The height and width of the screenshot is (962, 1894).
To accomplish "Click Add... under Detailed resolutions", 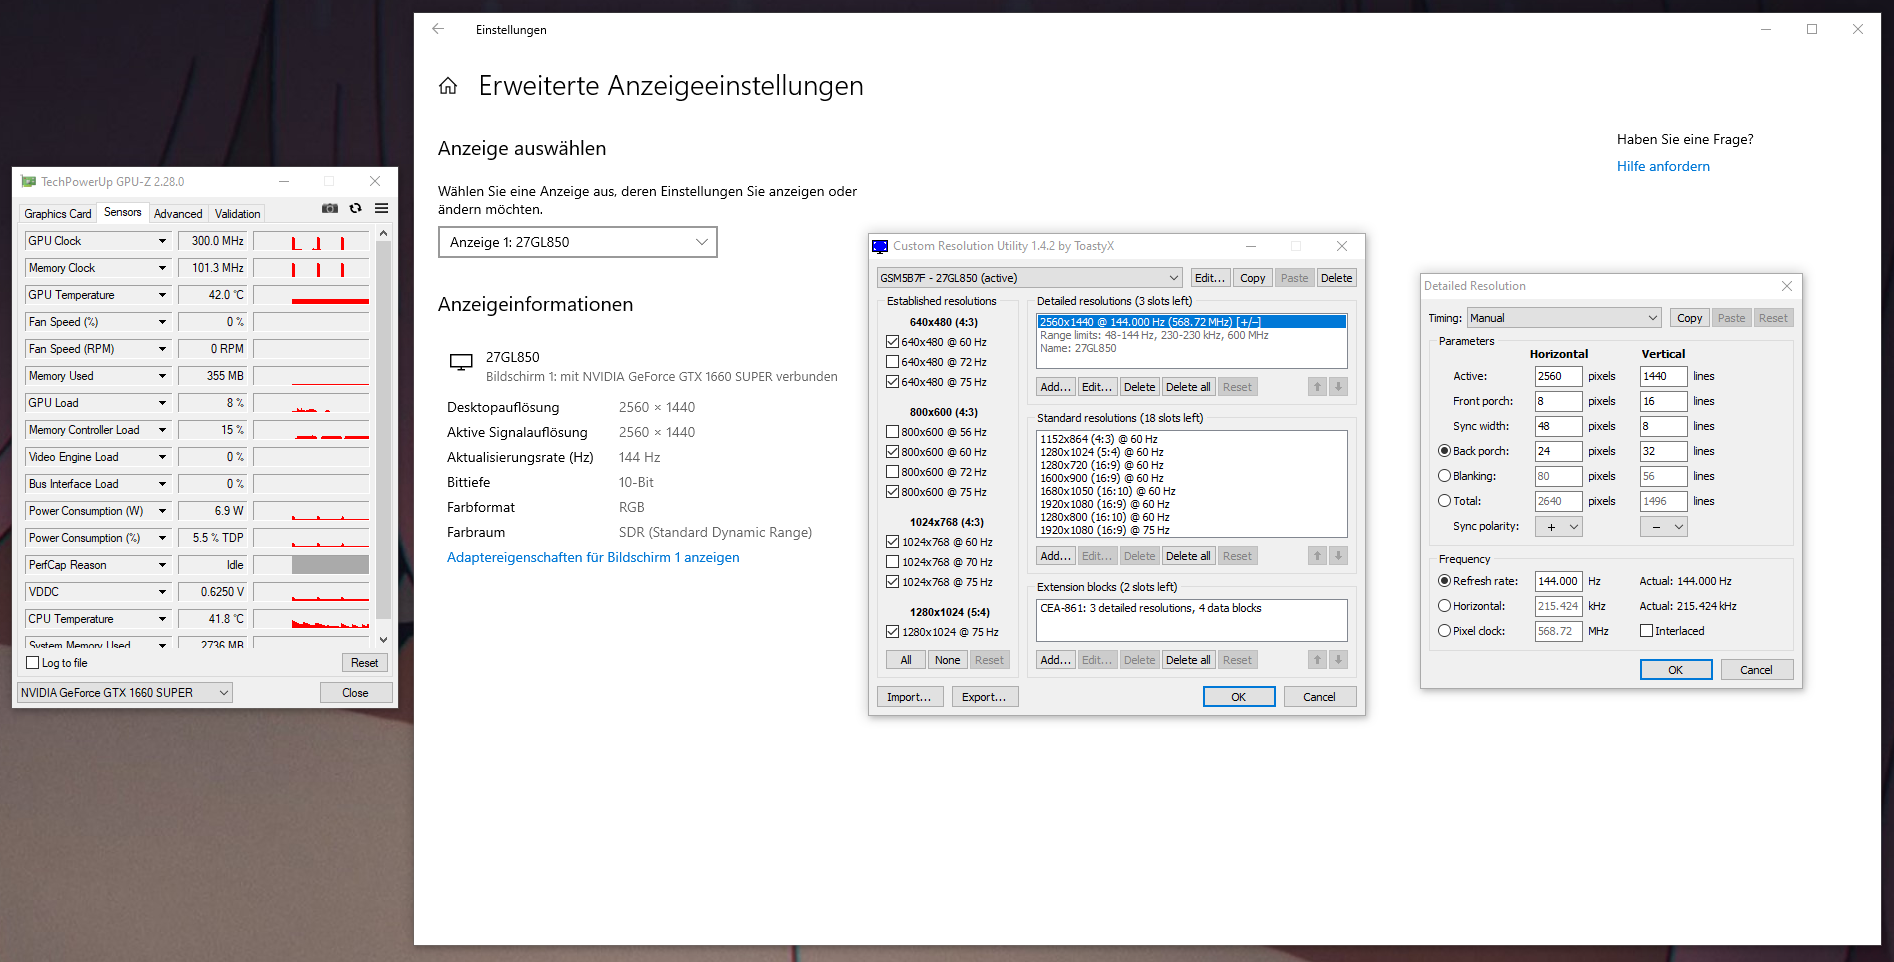I will 1056,387.
